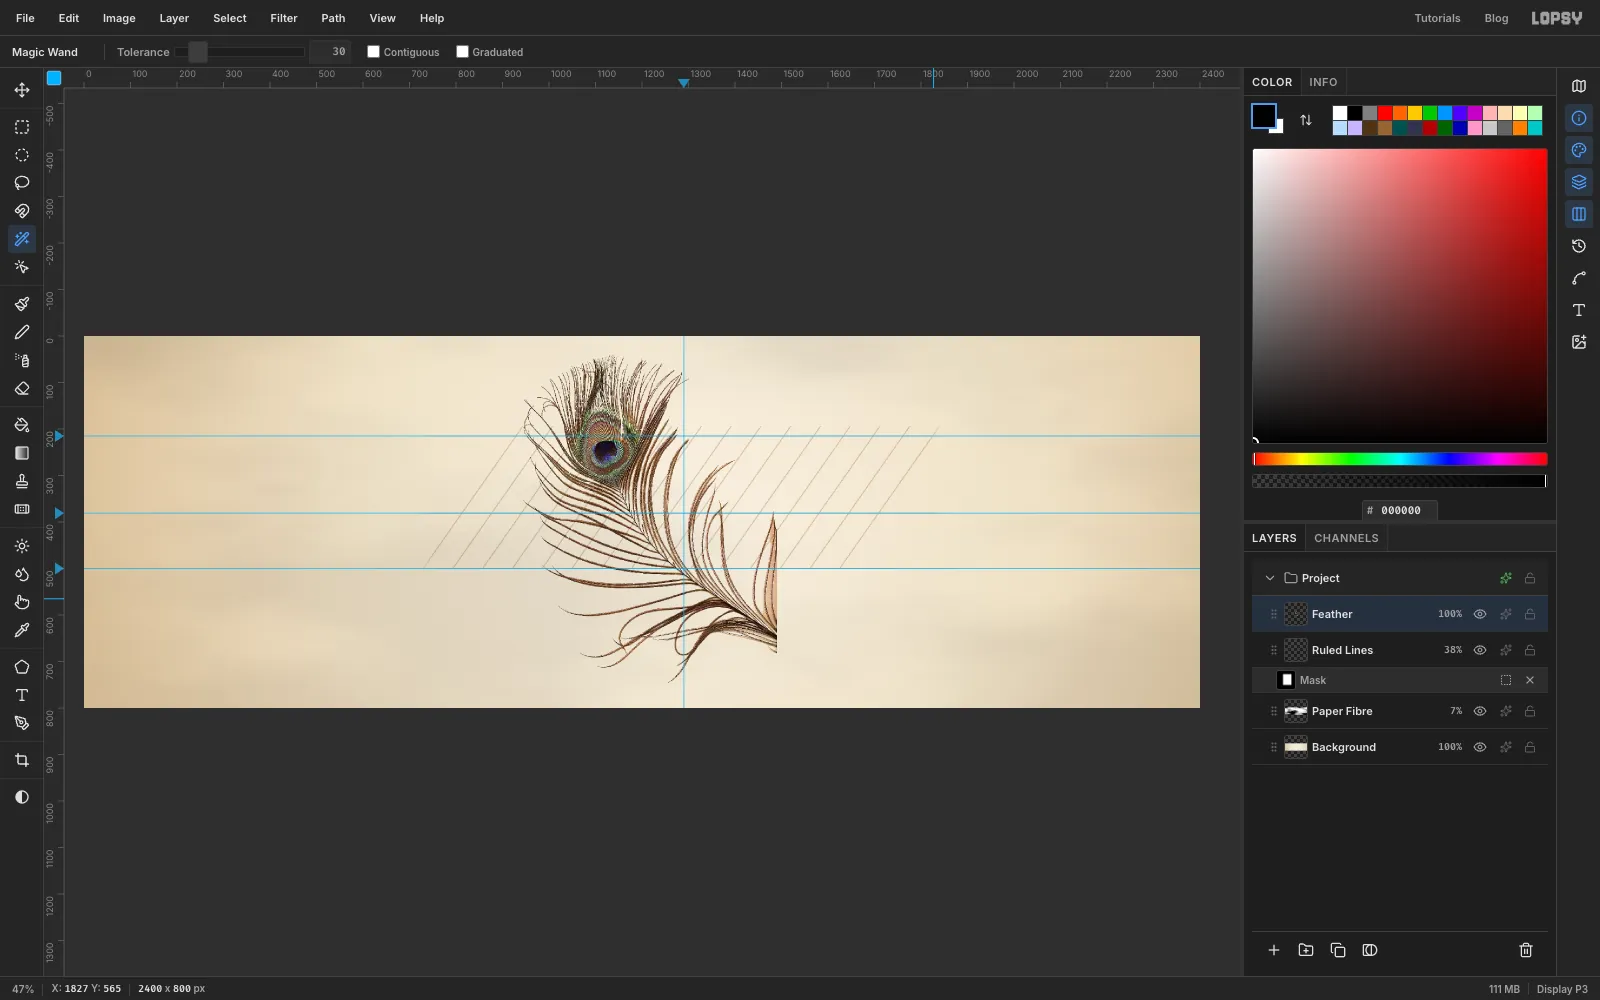Hide the Background layer
The width and height of the screenshot is (1600, 1000).
[x=1480, y=747]
